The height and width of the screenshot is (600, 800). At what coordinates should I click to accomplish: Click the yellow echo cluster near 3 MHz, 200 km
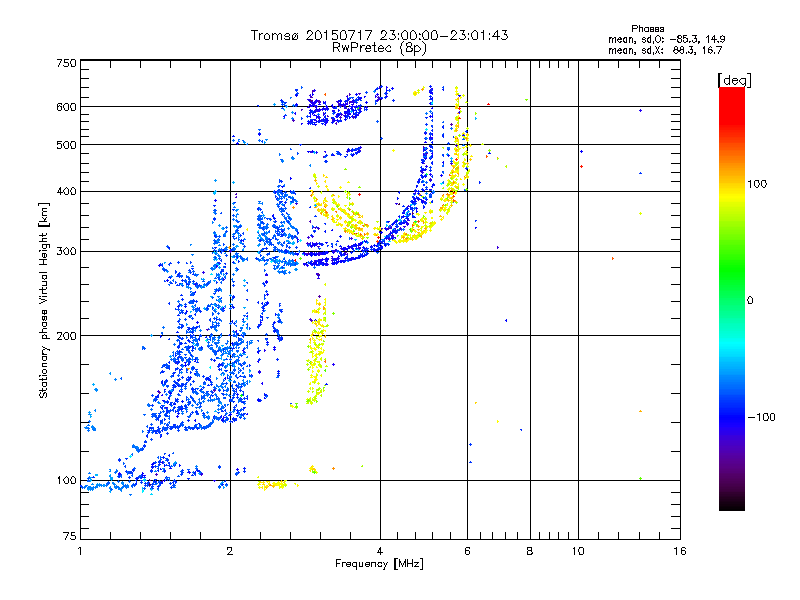(x=317, y=352)
